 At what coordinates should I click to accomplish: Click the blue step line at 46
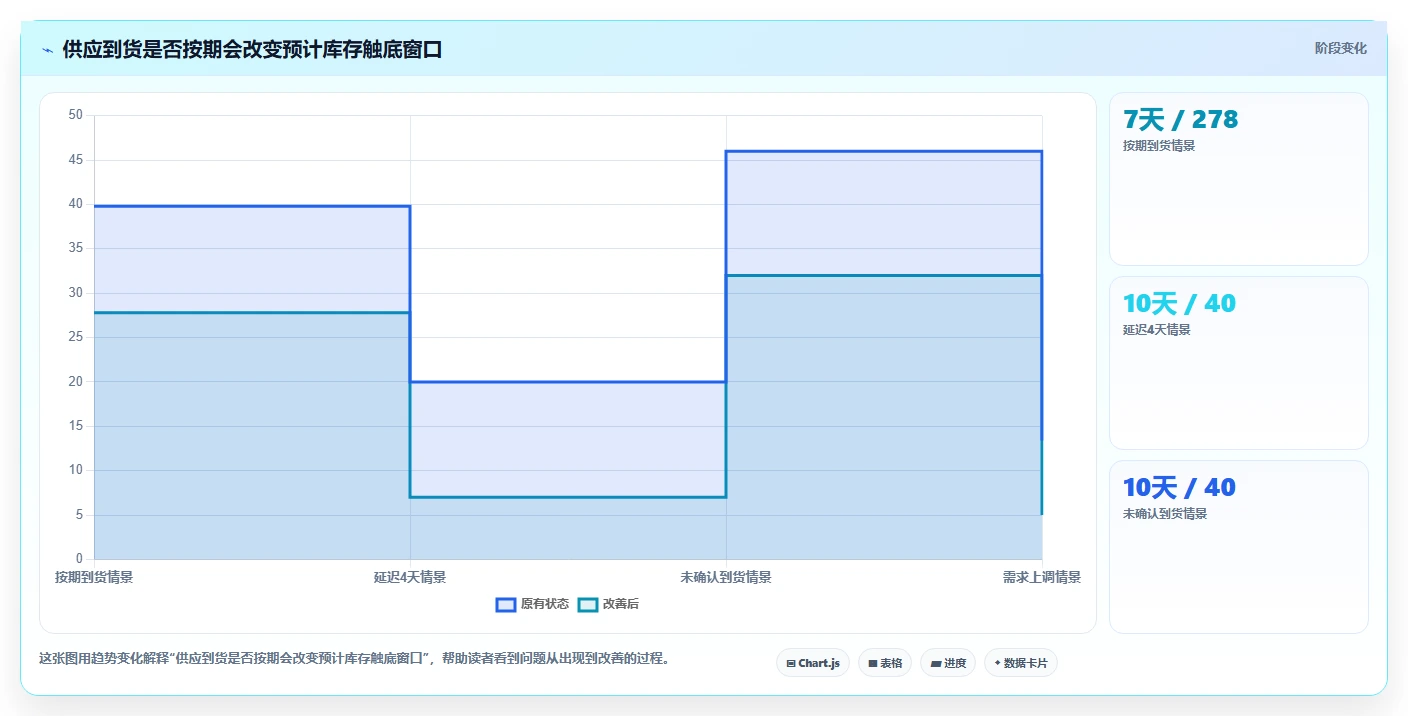[x=884, y=151]
